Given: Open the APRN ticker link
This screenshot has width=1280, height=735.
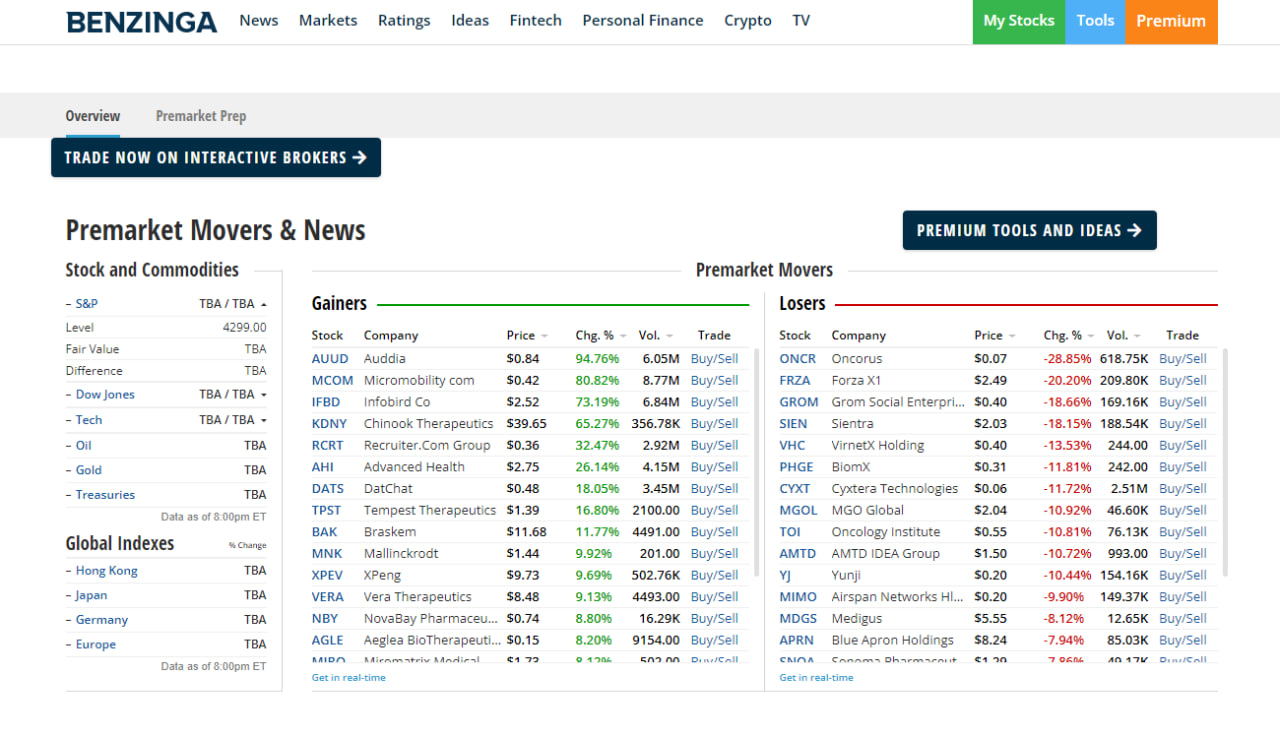Looking at the screenshot, I should [797, 641].
